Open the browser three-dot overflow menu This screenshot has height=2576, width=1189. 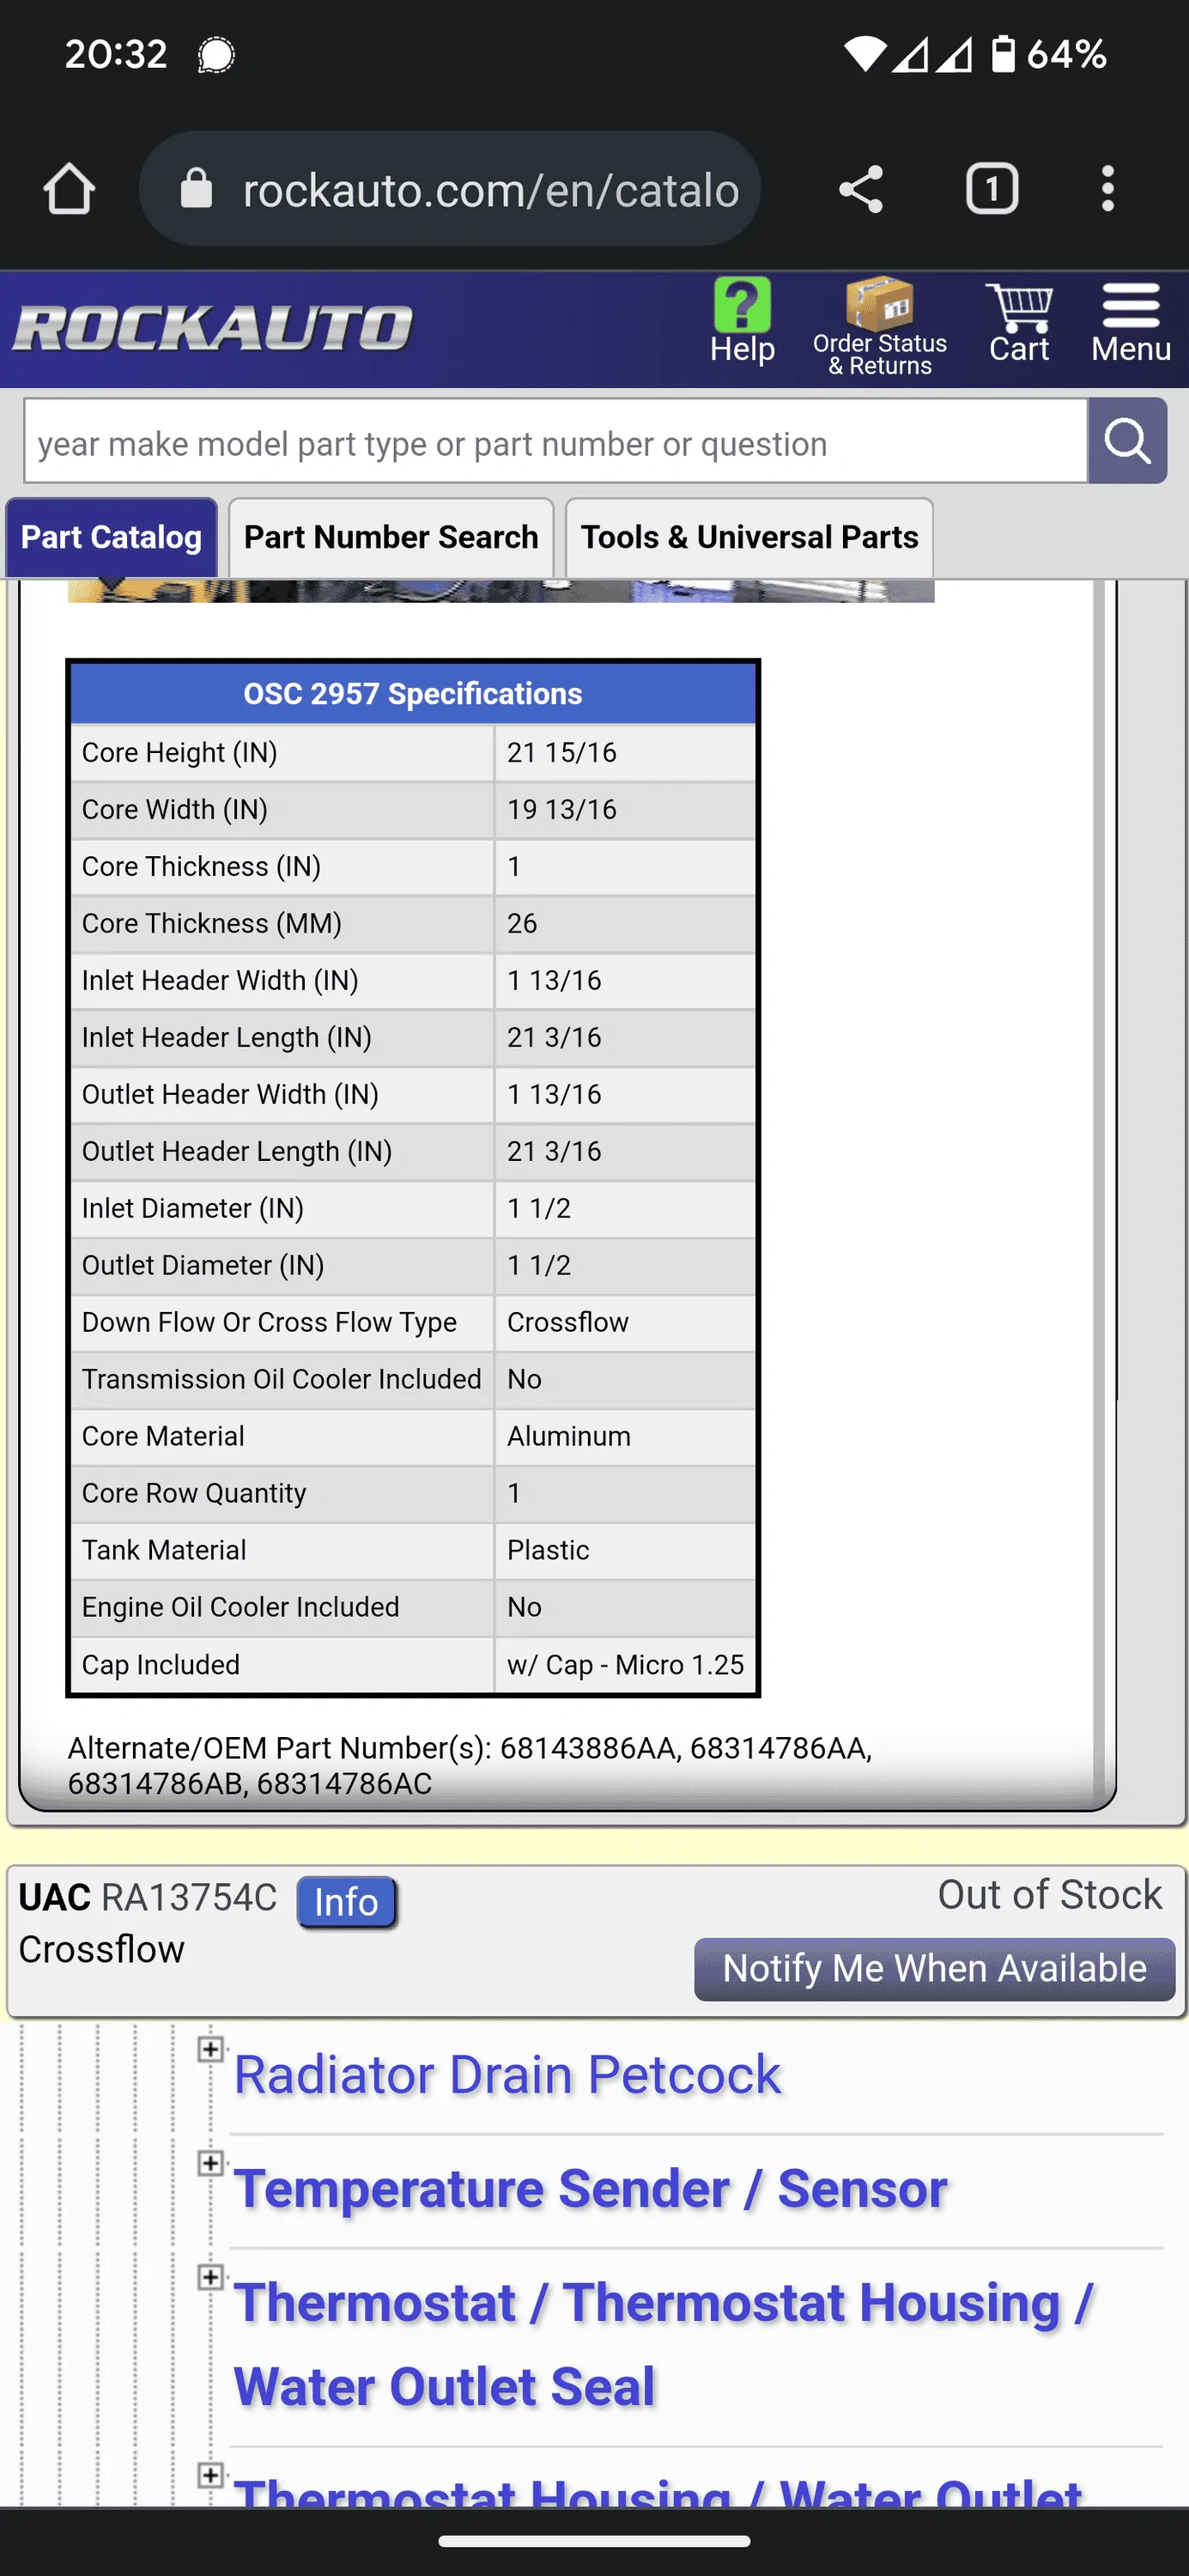pyautogui.click(x=1107, y=189)
